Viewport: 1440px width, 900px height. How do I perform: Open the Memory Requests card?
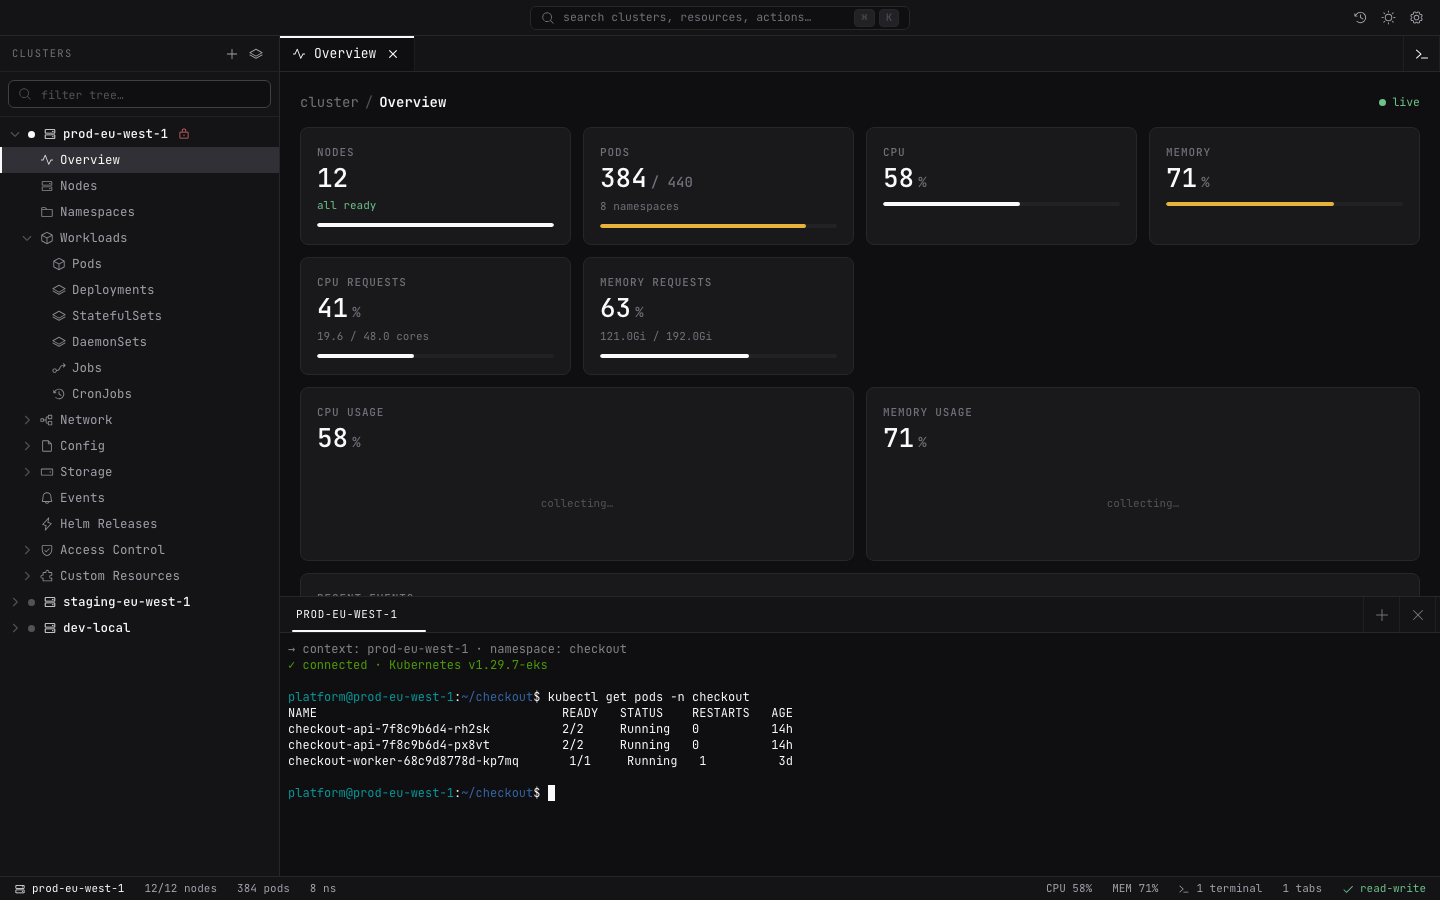point(718,316)
